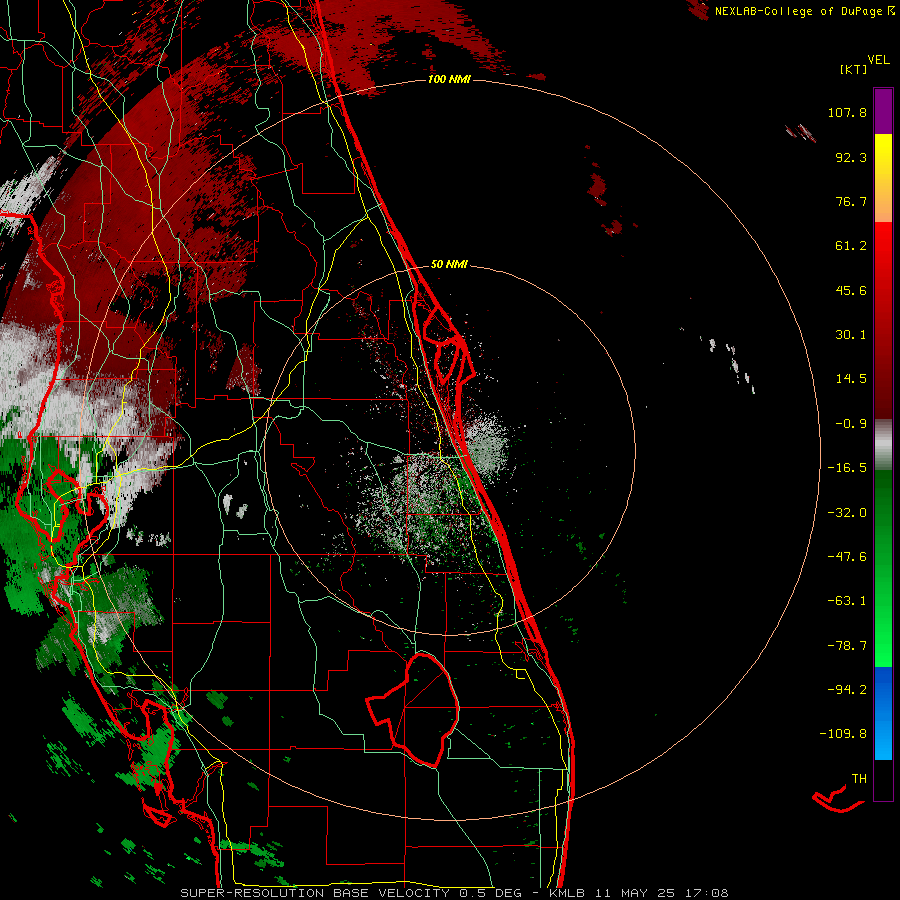This screenshot has width=900, height=900.
Task: Select the 45.6 velocity scale value
Action: (851, 290)
